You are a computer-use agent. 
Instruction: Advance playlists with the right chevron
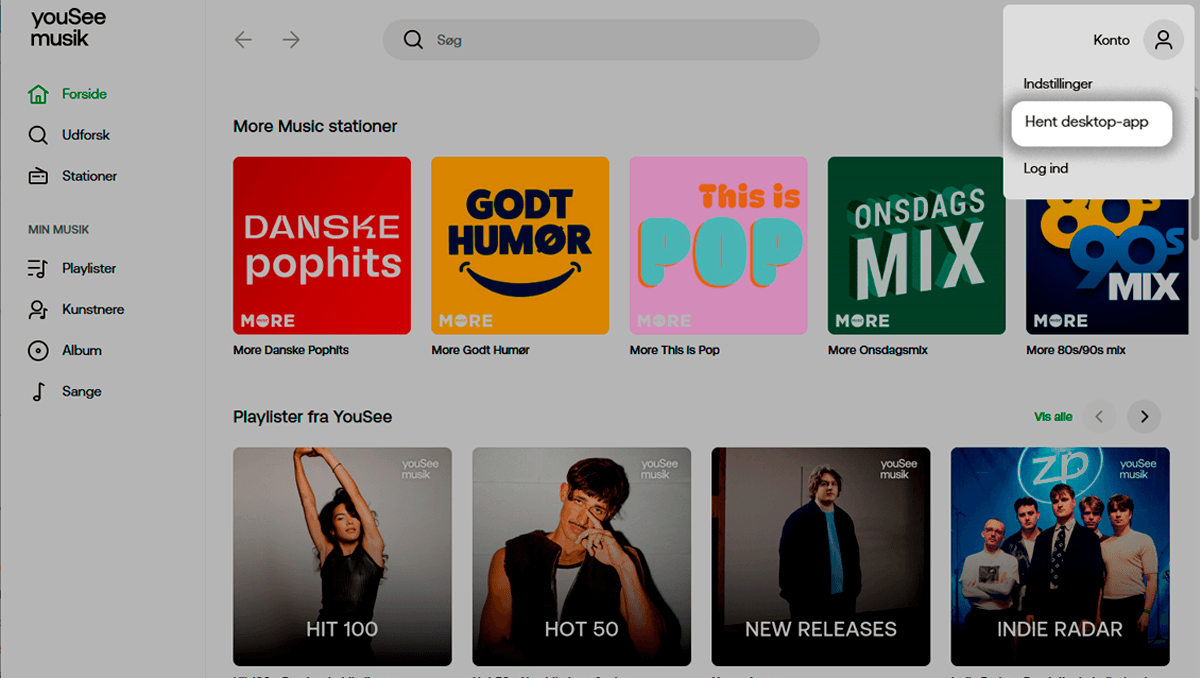[x=1143, y=416]
